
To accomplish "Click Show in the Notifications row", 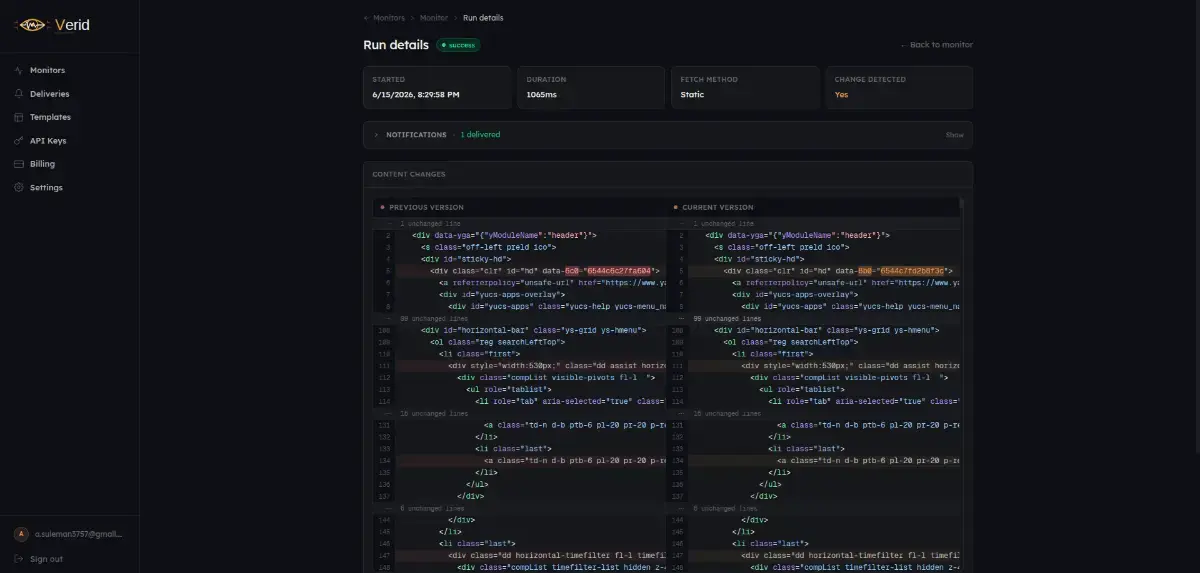I will tap(954, 135).
